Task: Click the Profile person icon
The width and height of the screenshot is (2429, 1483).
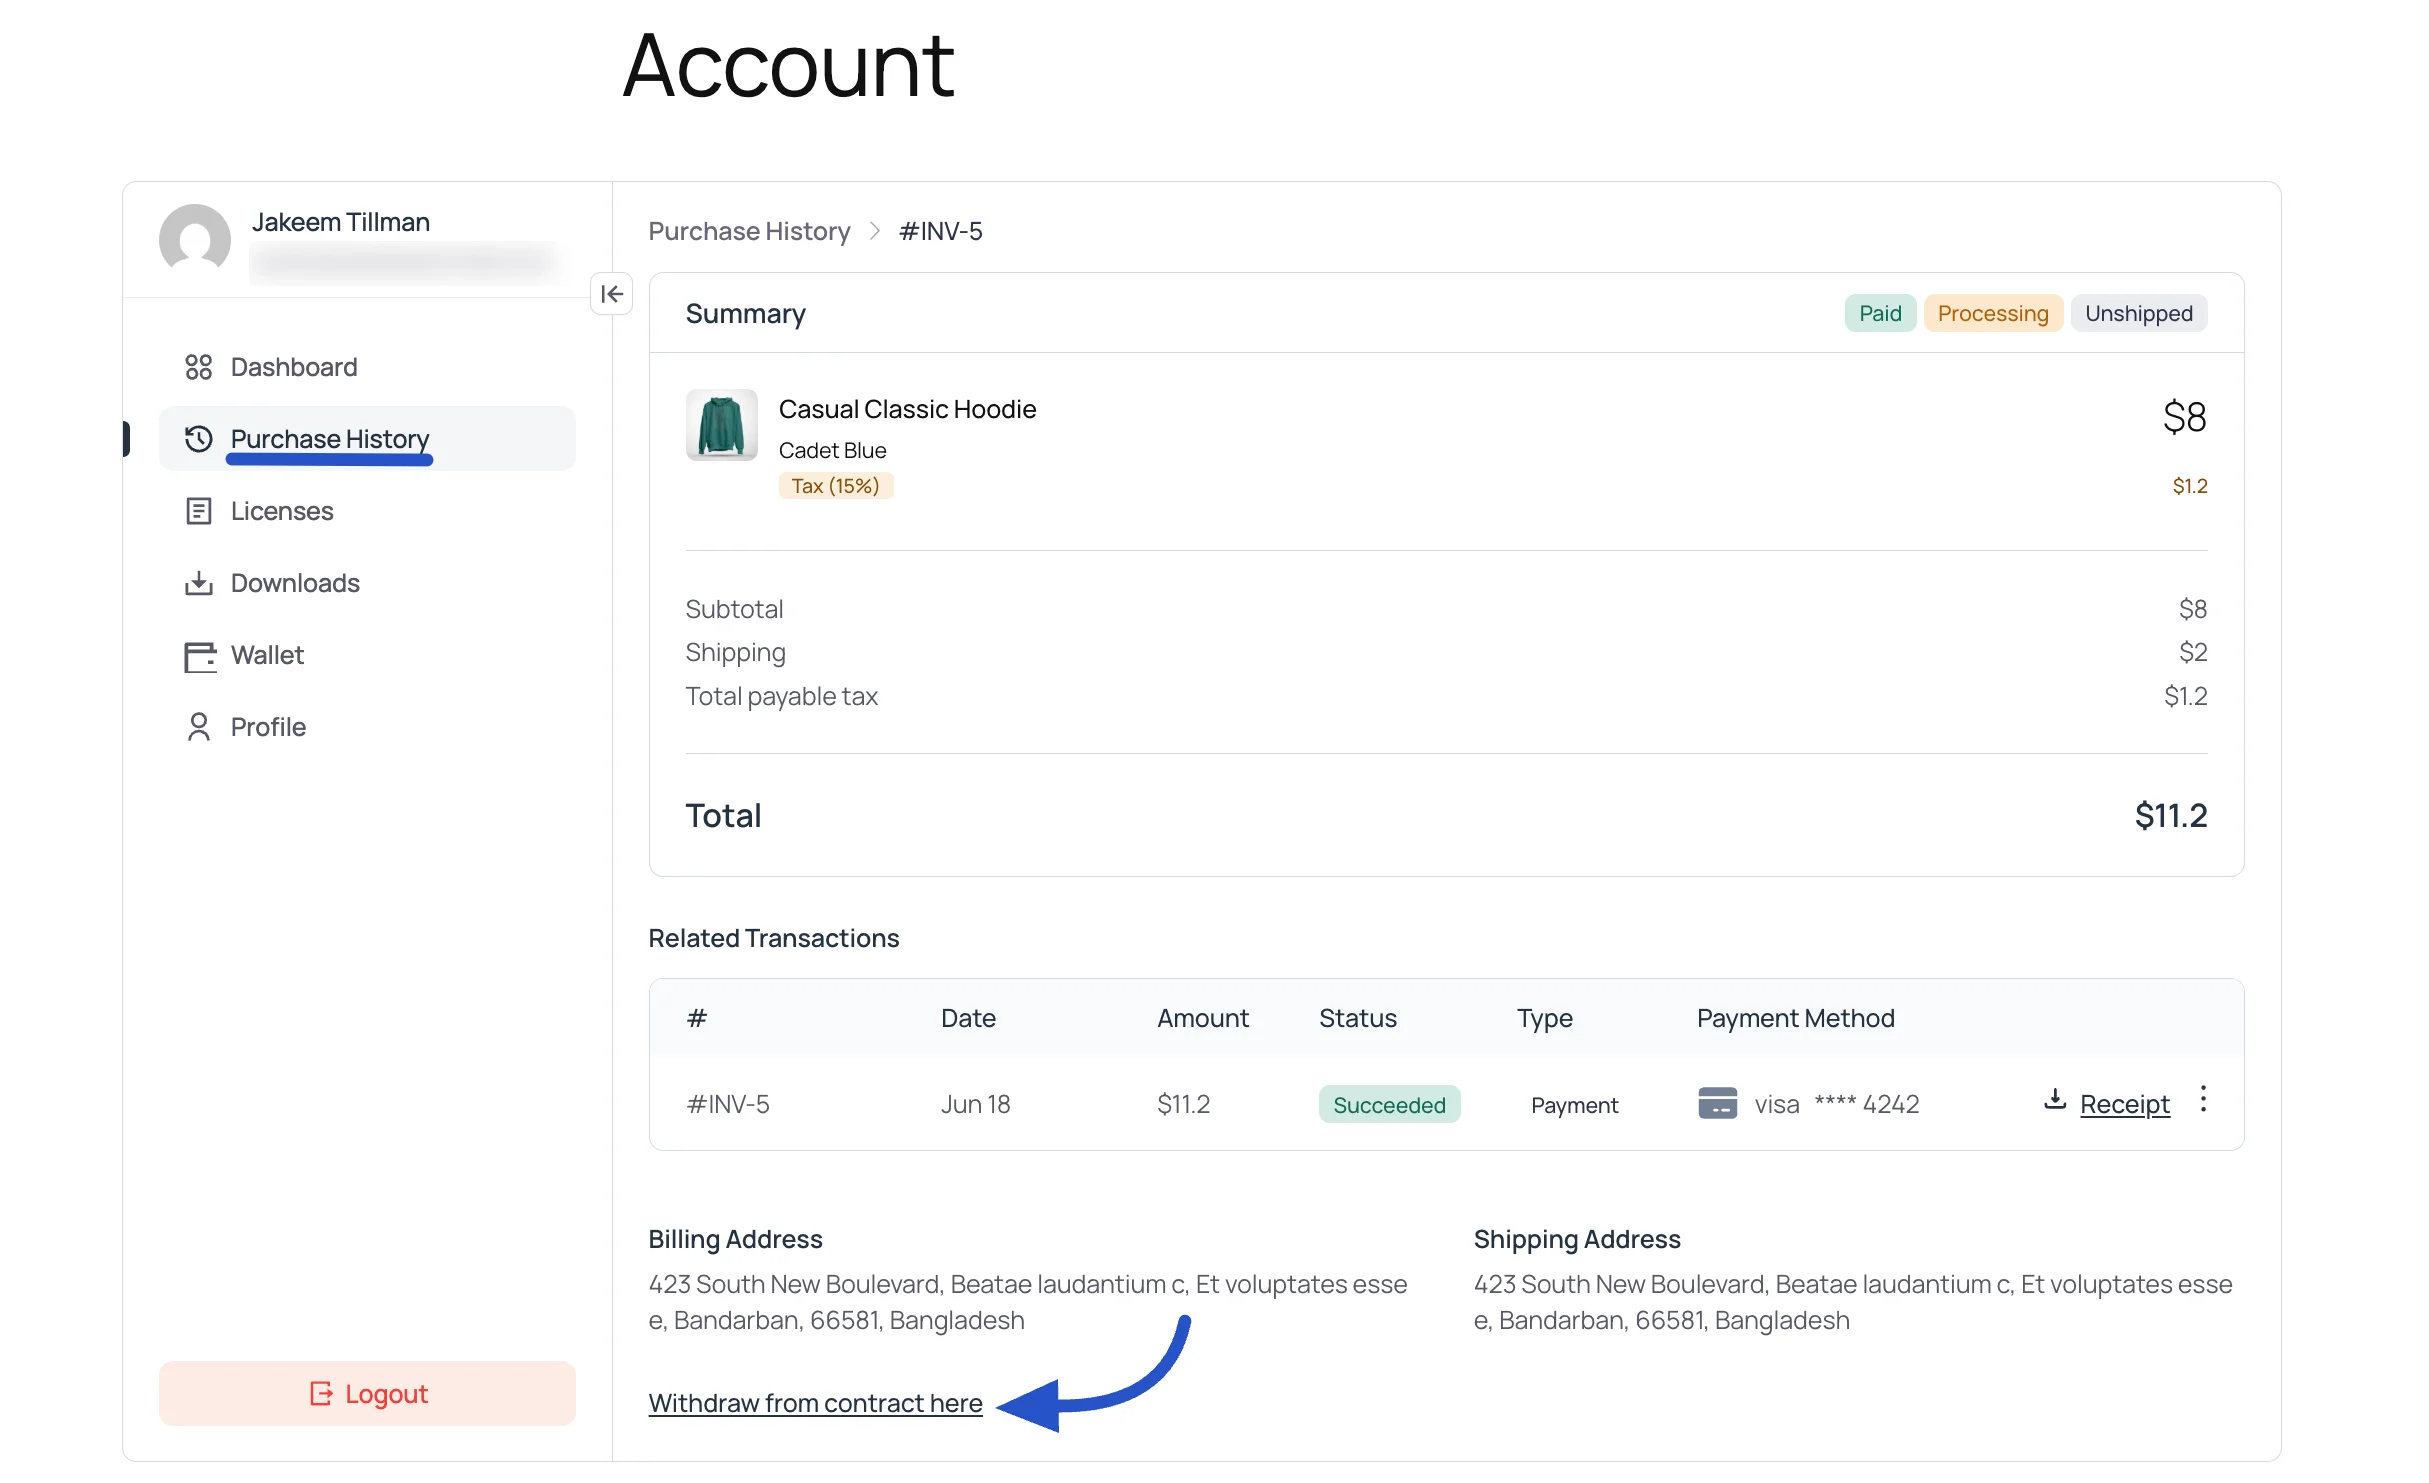Action: click(x=198, y=727)
